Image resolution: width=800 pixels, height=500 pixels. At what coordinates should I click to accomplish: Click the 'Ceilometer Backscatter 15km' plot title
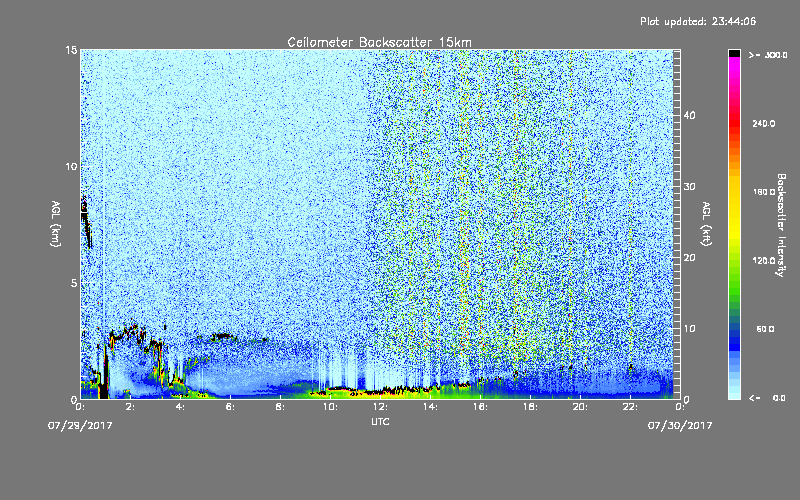379,42
